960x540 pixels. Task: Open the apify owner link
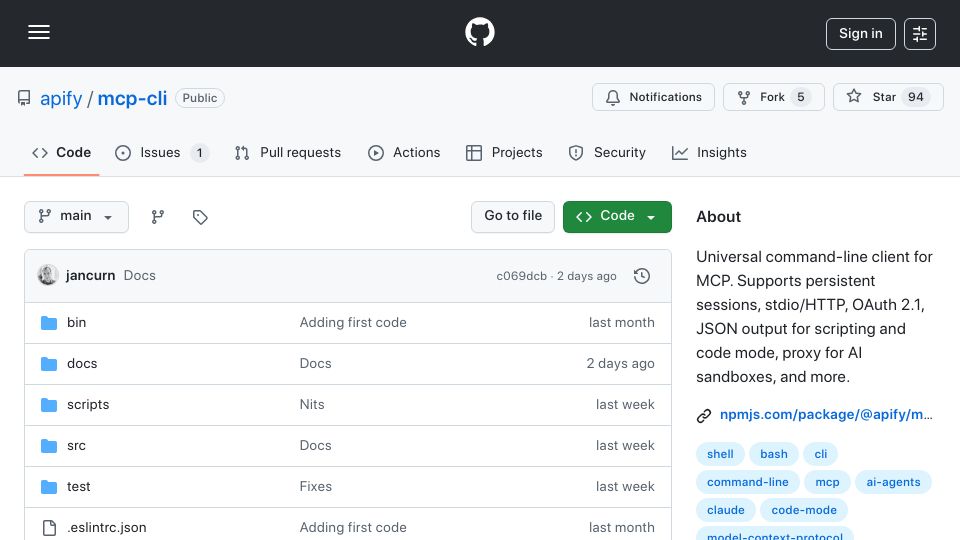(61, 98)
